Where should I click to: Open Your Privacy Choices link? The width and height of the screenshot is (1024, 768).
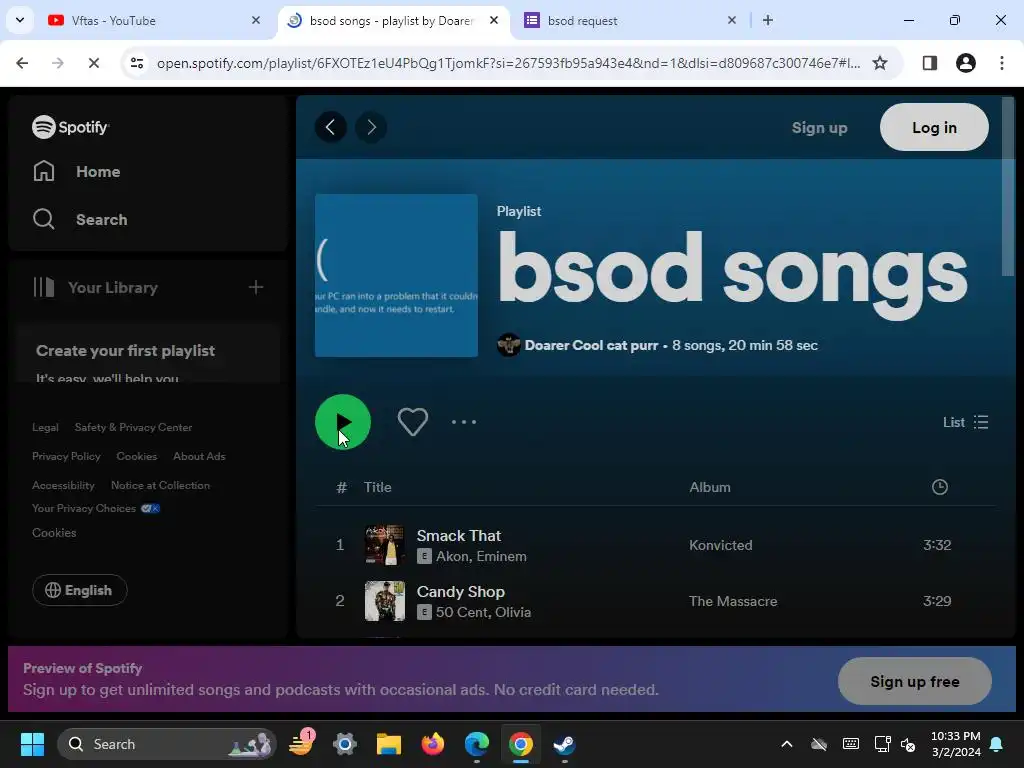[x=96, y=508]
